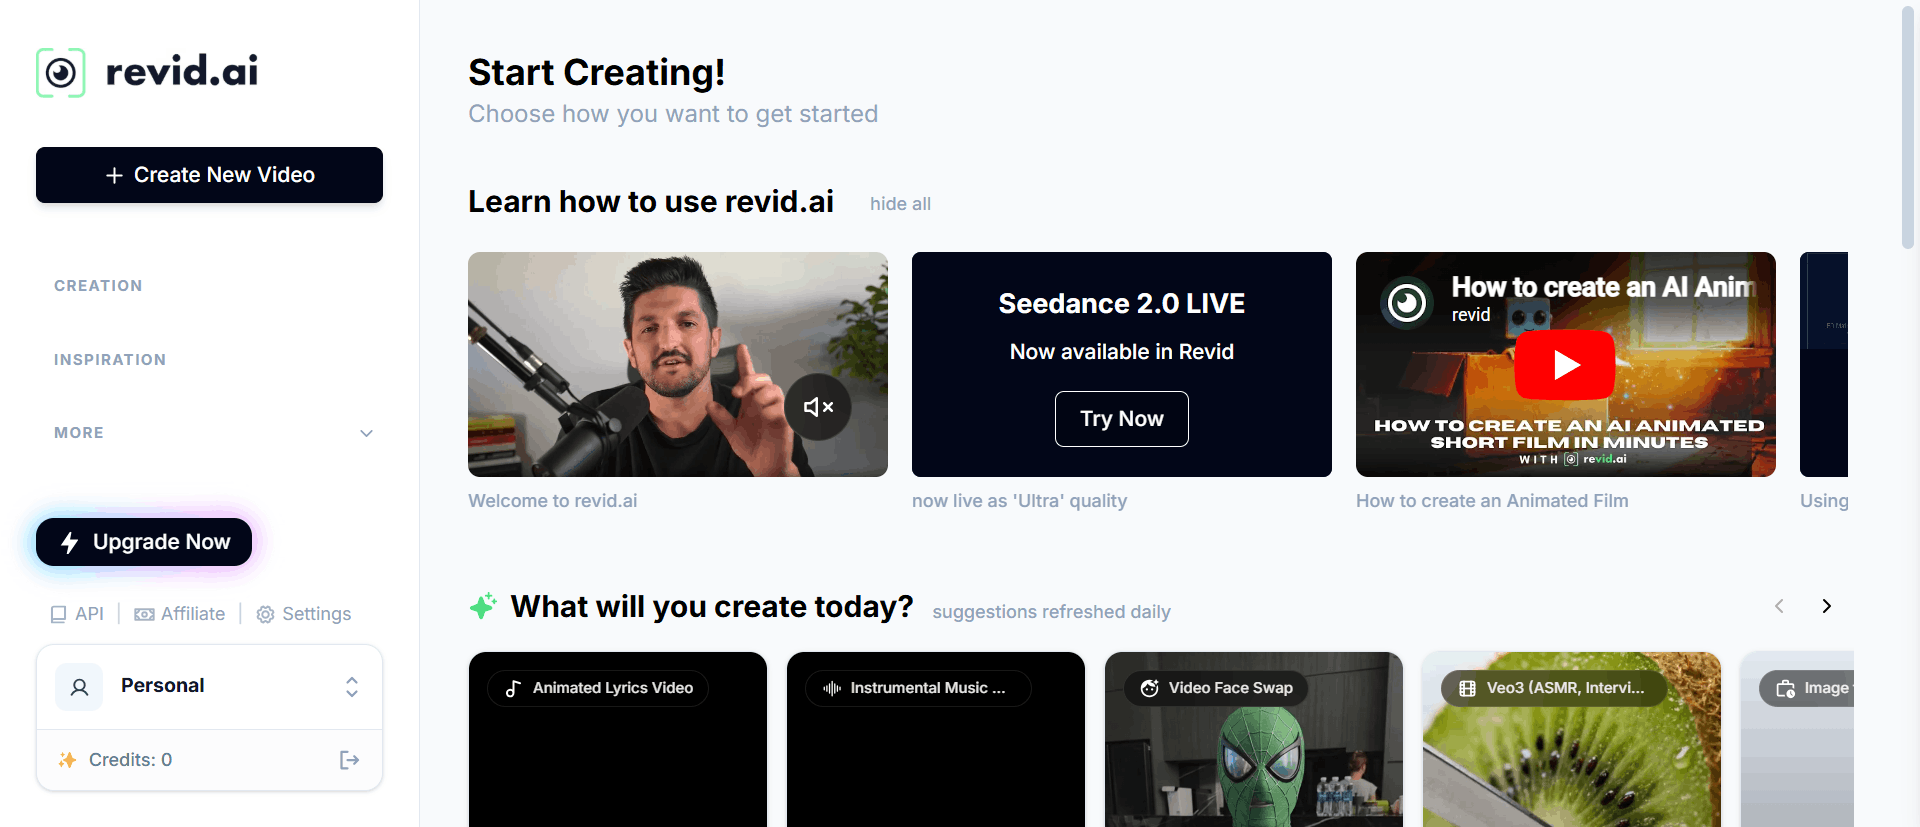
Task: Click the Affiliate money icon
Action: coord(144,614)
